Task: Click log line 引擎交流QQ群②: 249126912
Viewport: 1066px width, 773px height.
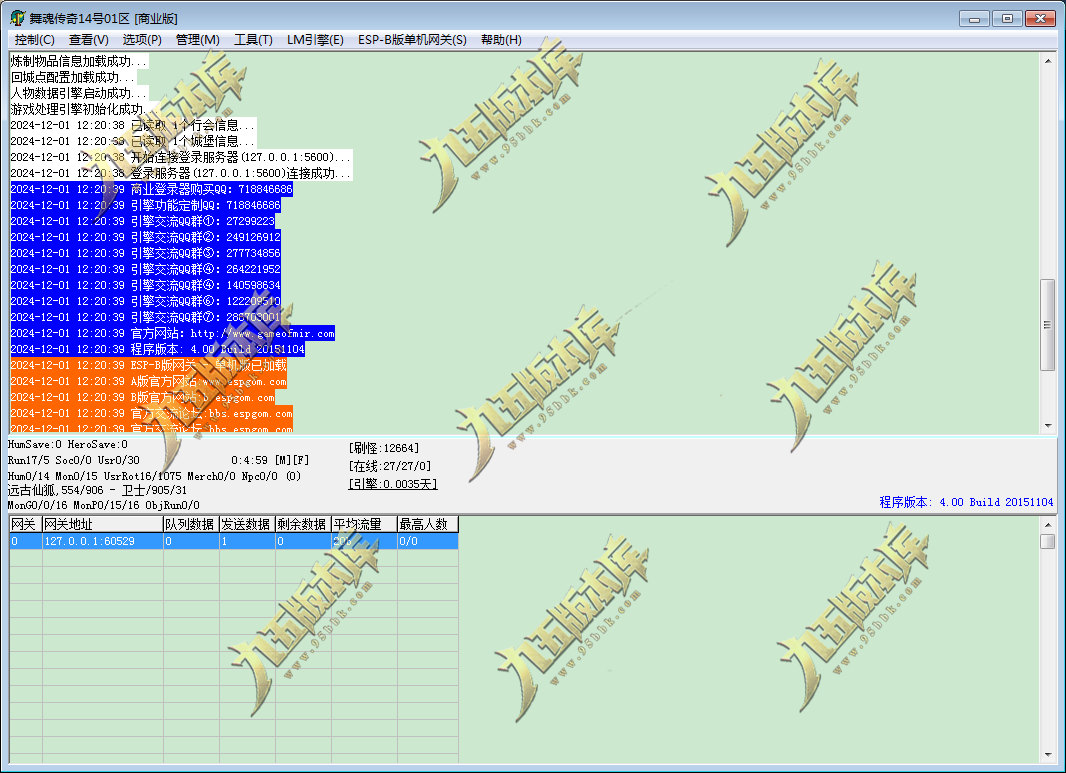Action: click(x=145, y=237)
